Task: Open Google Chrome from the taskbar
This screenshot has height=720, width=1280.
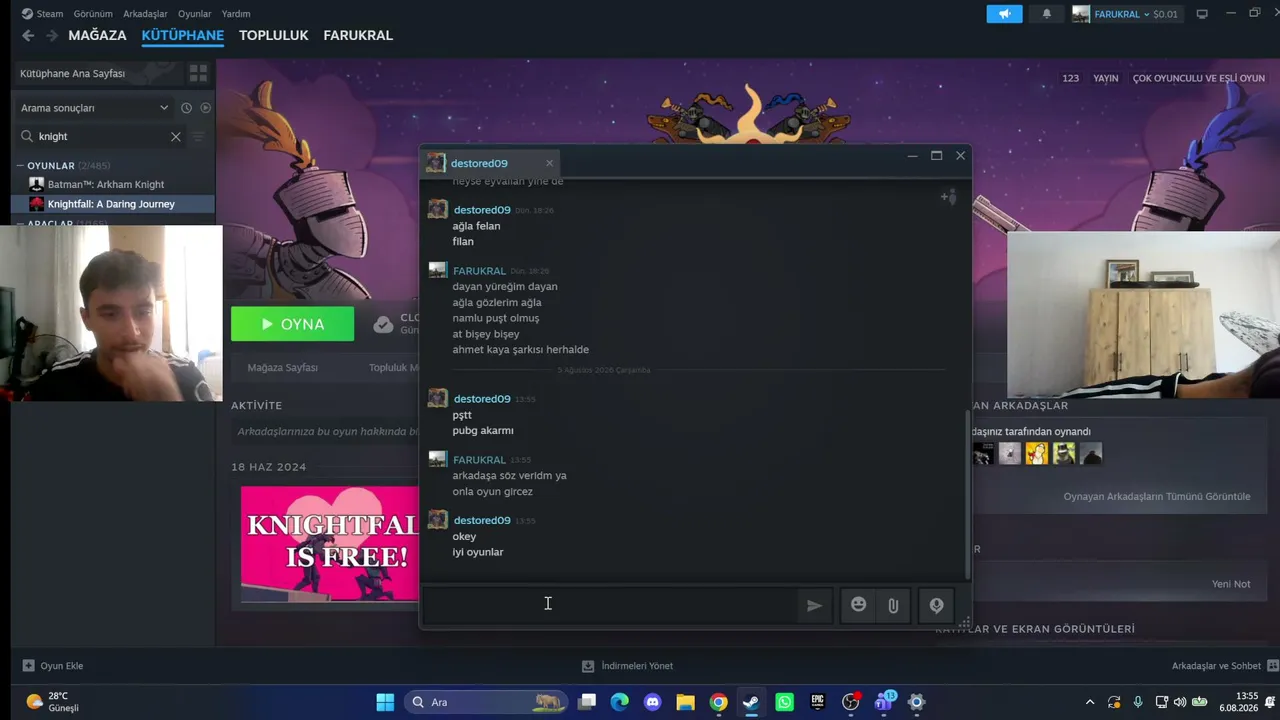Action: [x=718, y=702]
